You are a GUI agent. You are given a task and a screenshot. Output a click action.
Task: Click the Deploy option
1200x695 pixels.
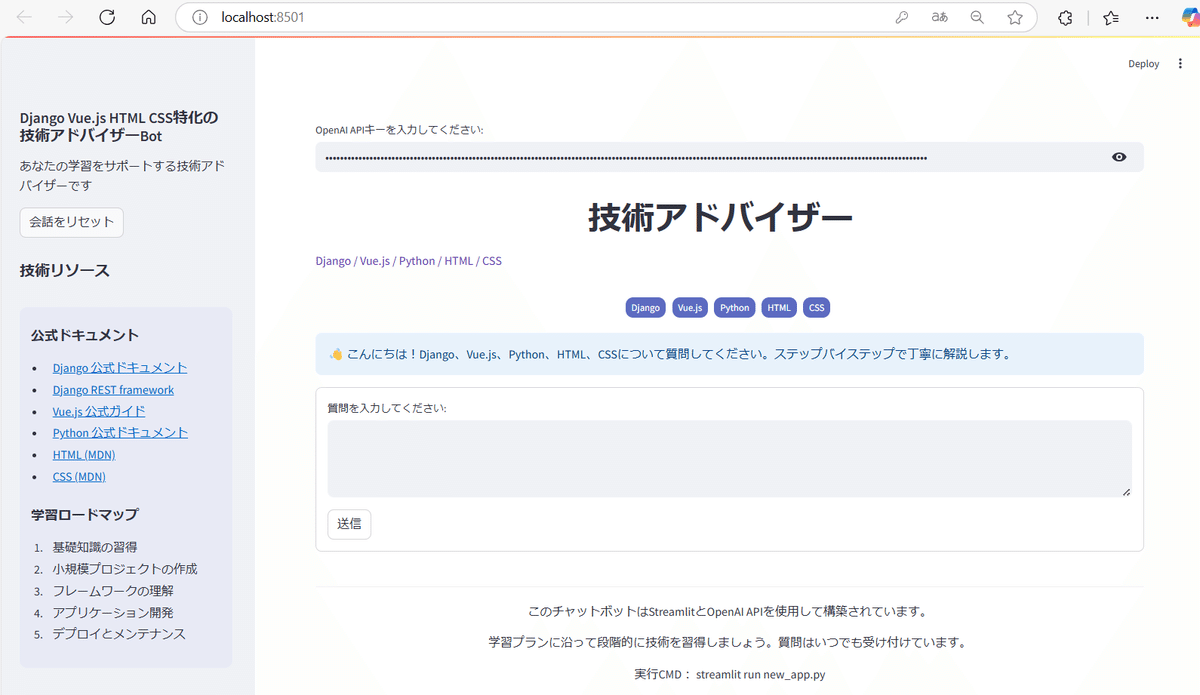[x=1143, y=63]
